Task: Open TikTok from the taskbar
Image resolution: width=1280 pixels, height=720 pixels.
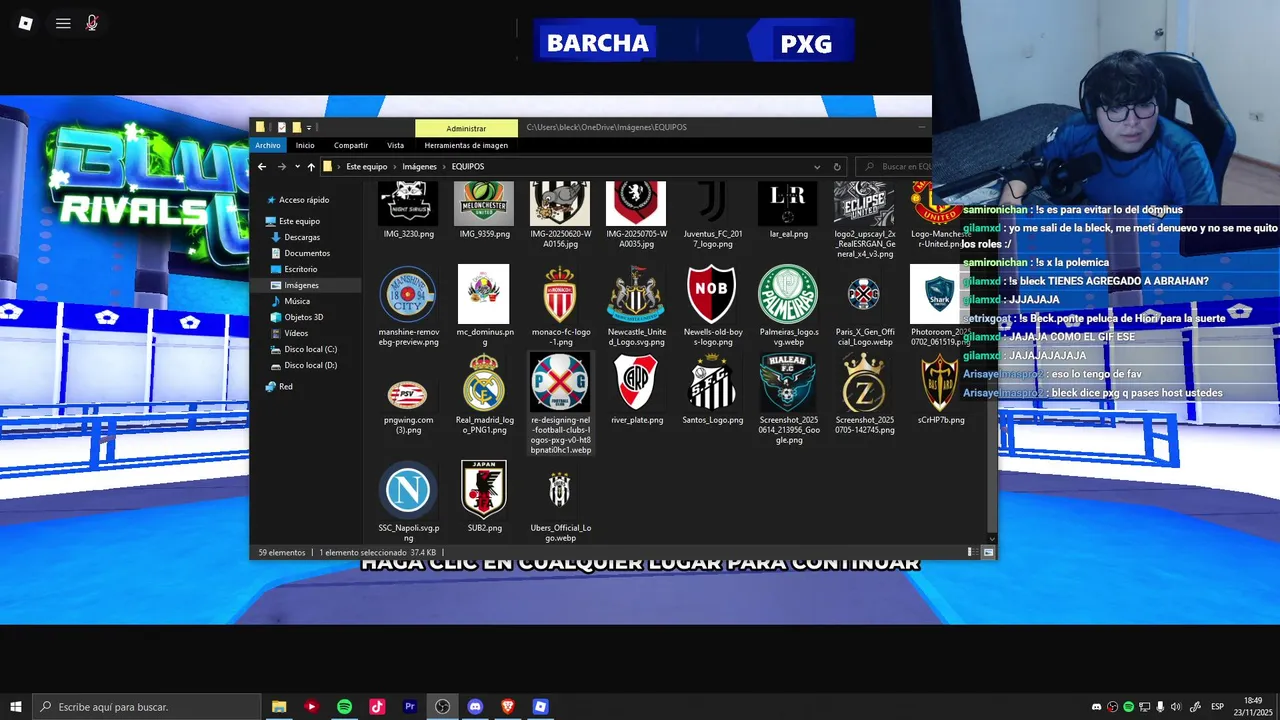Action: coord(377,707)
